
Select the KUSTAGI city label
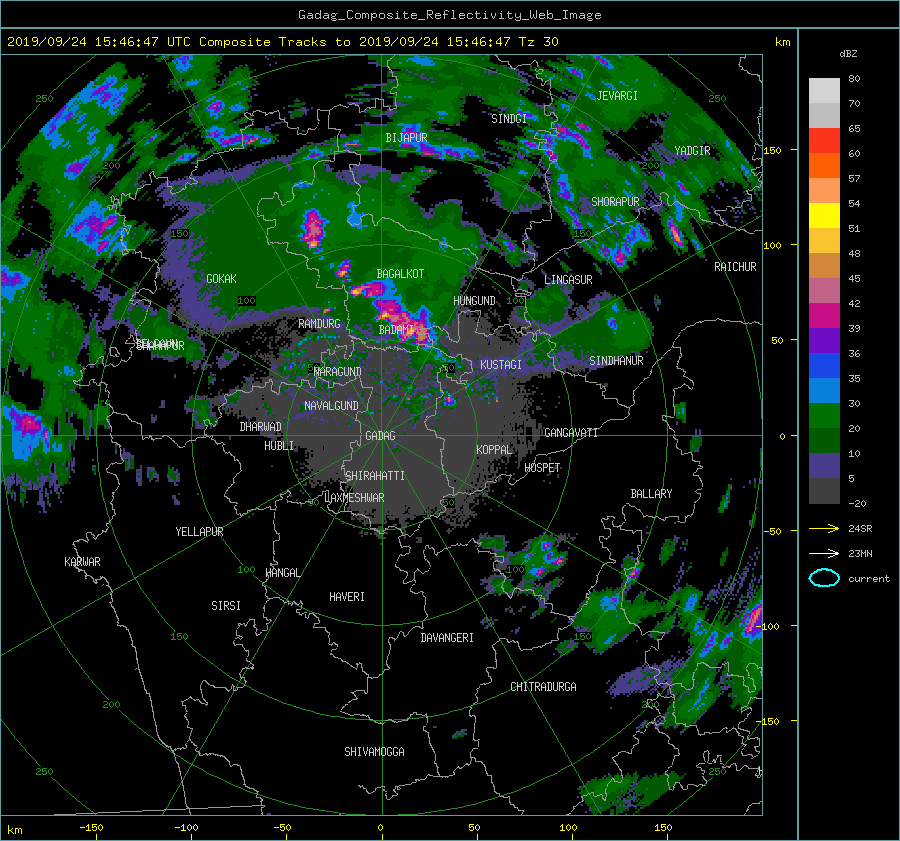pyautogui.click(x=501, y=365)
